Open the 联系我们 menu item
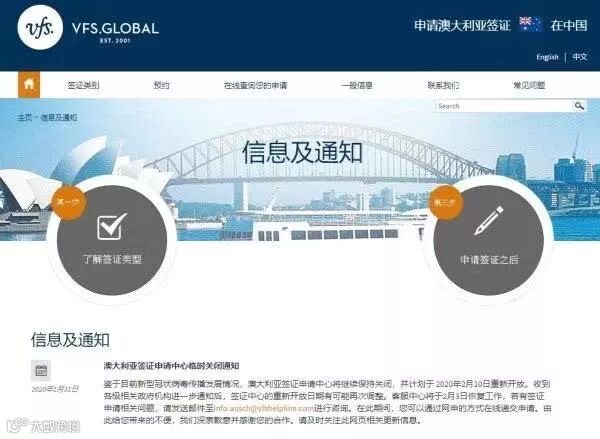Viewport: 600px width, 439px height. click(443, 85)
